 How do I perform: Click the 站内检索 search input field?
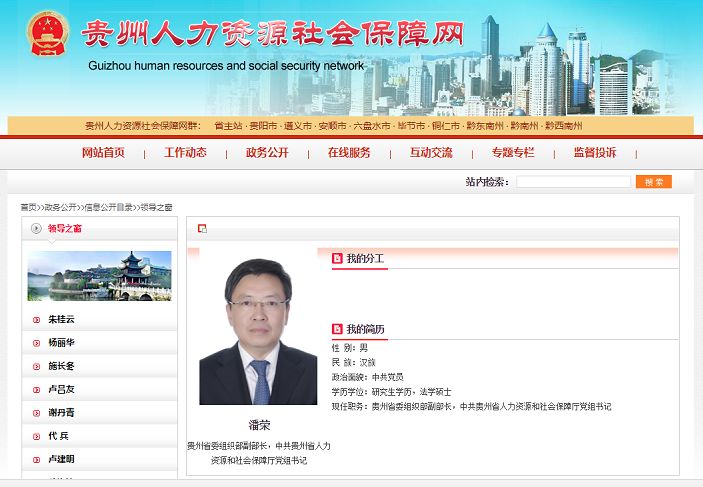point(574,182)
